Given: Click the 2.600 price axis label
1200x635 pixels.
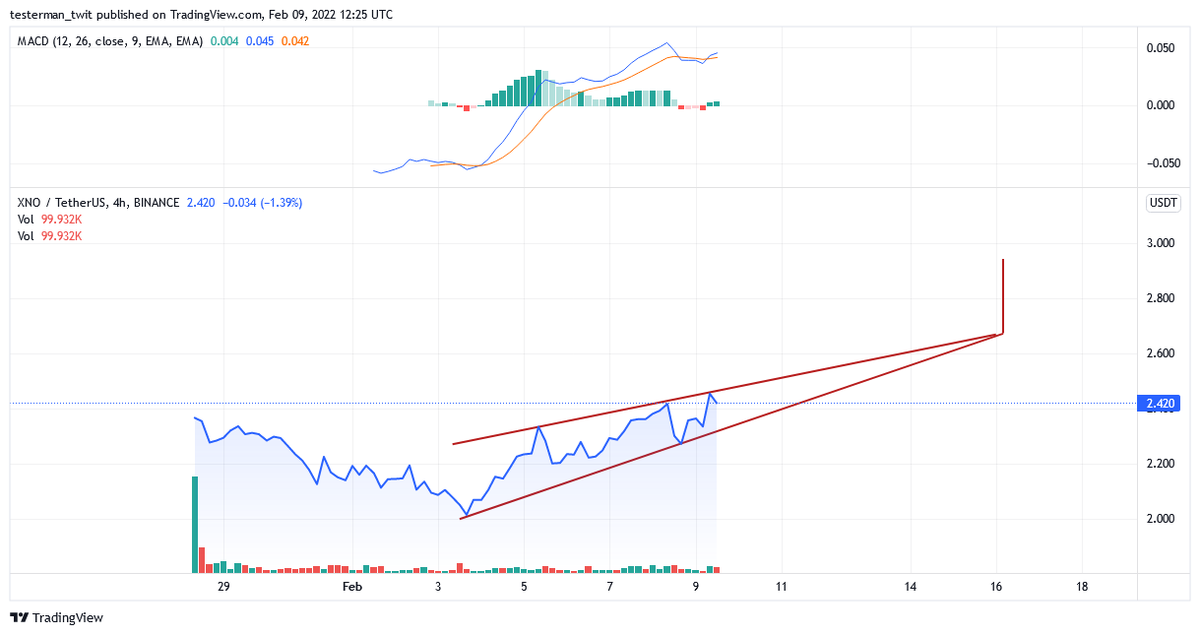Looking at the screenshot, I should pyautogui.click(x=1162, y=353).
